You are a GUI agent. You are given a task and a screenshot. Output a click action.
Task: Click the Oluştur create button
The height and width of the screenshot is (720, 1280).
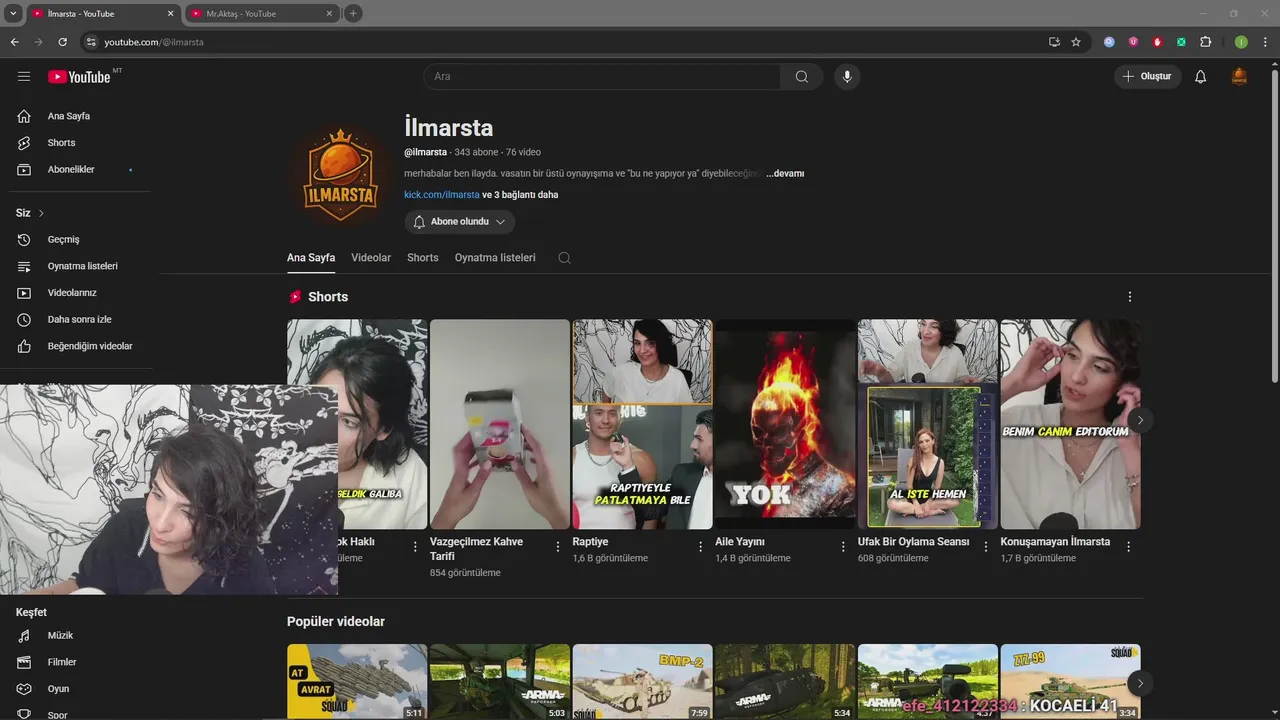[1148, 77]
